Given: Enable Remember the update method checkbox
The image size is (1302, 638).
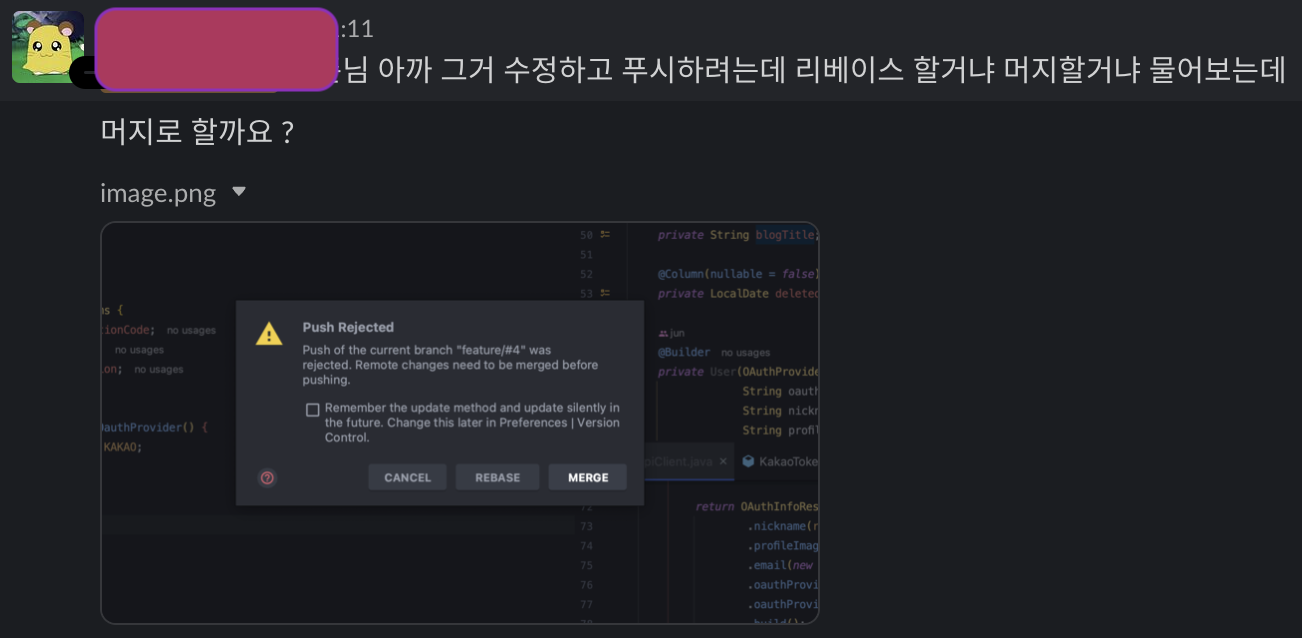Looking at the screenshot, I should (x=313, y=409).
